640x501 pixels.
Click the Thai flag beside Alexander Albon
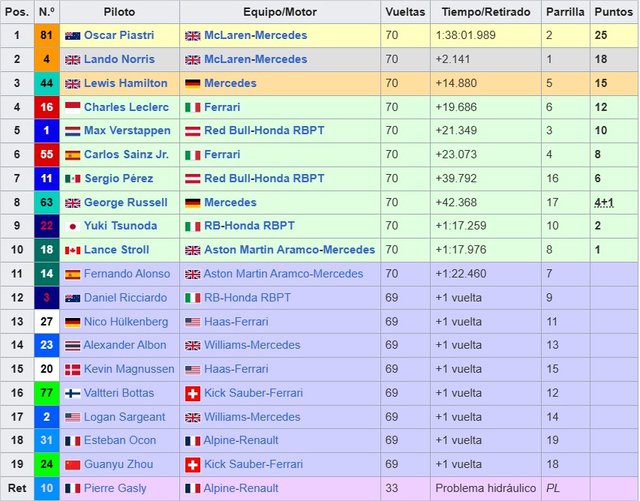pos(73,346)
